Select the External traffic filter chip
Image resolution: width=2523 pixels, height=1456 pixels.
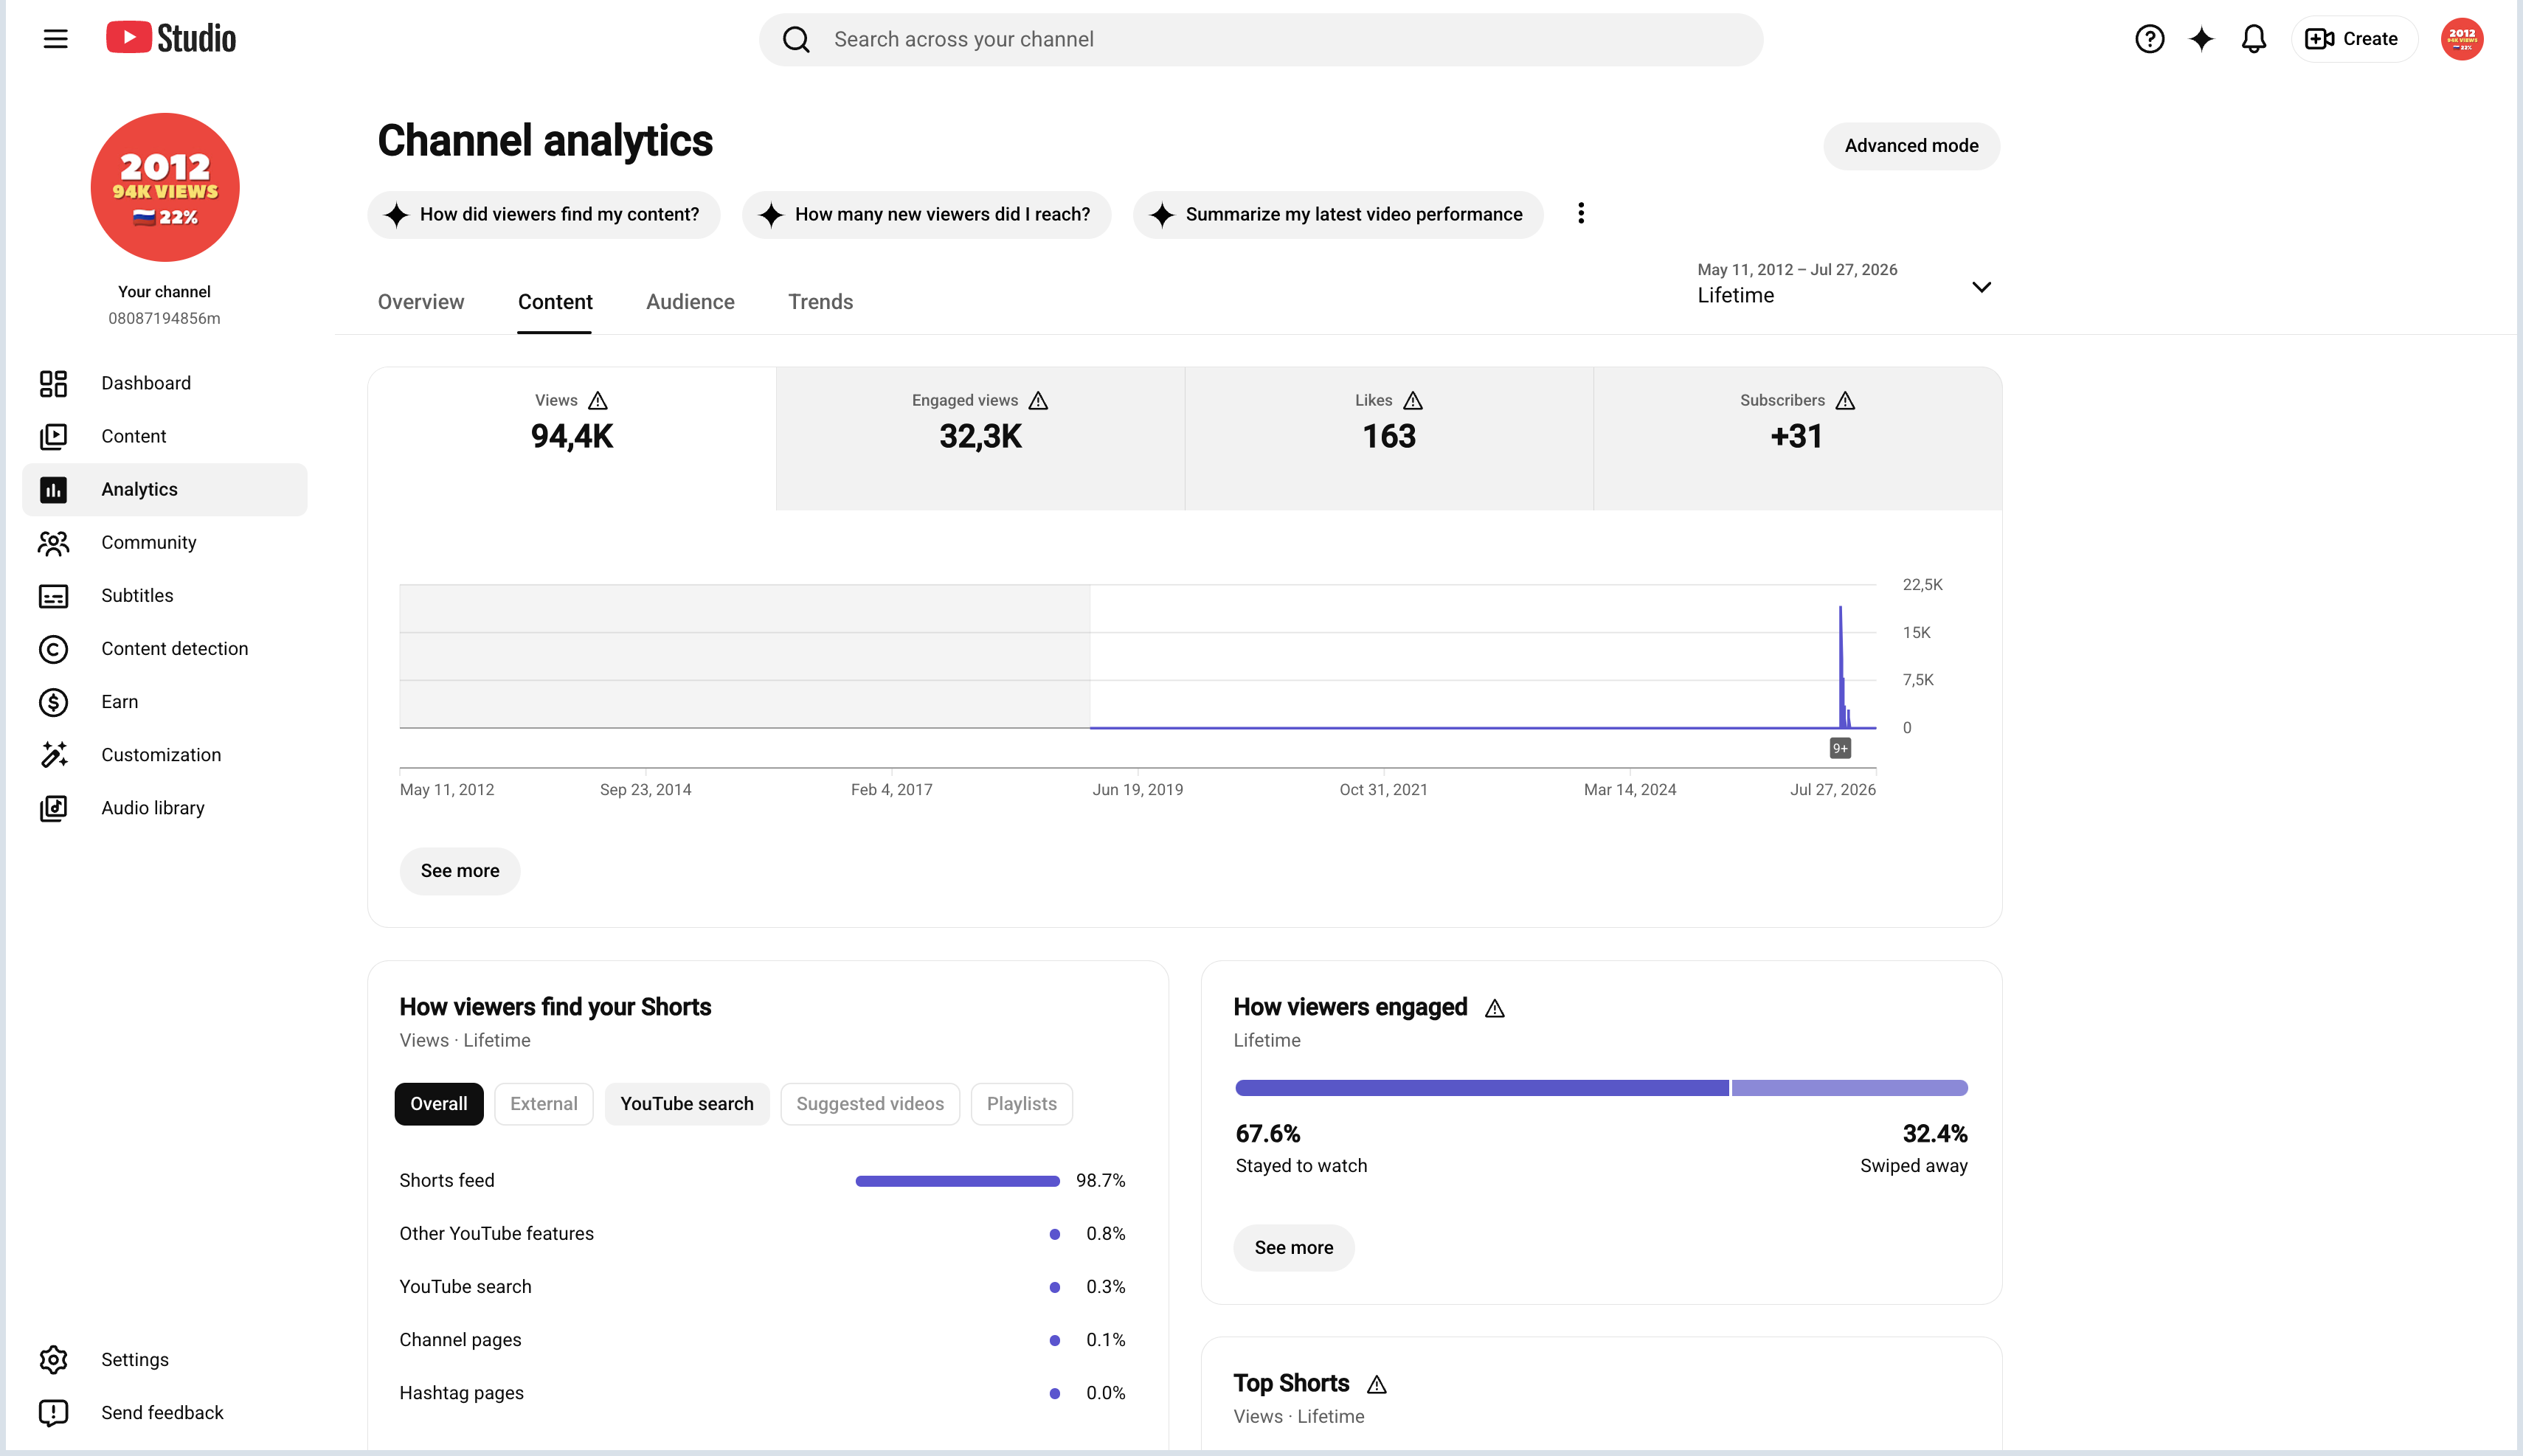[544, 1104]
